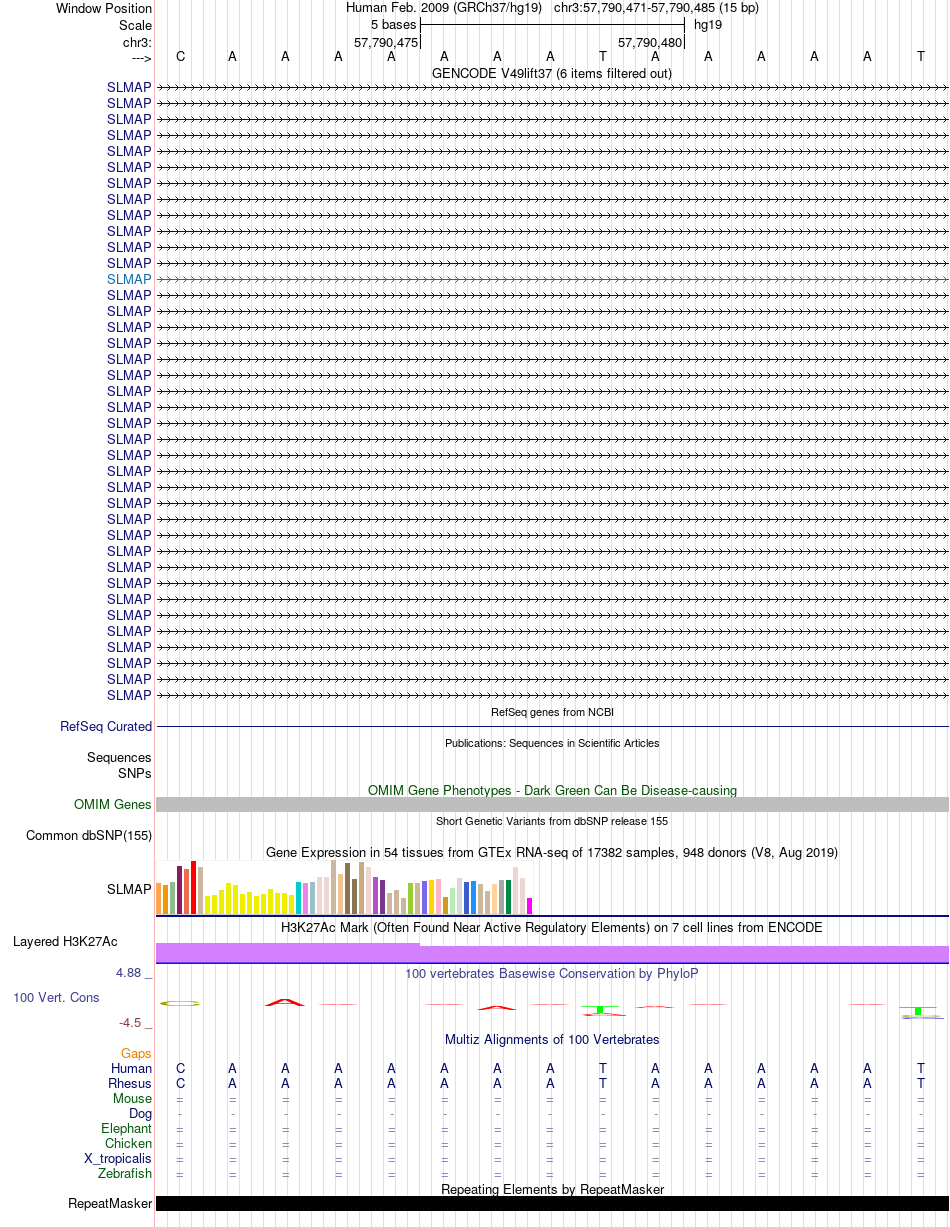Click the X_tropicalis species label

tap(118, 1159)
